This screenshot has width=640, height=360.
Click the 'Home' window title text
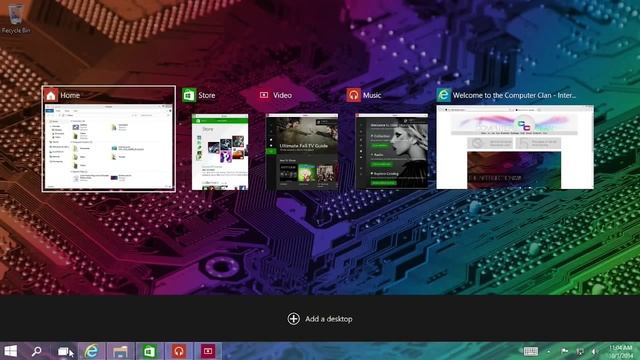[x=70, y=95]
